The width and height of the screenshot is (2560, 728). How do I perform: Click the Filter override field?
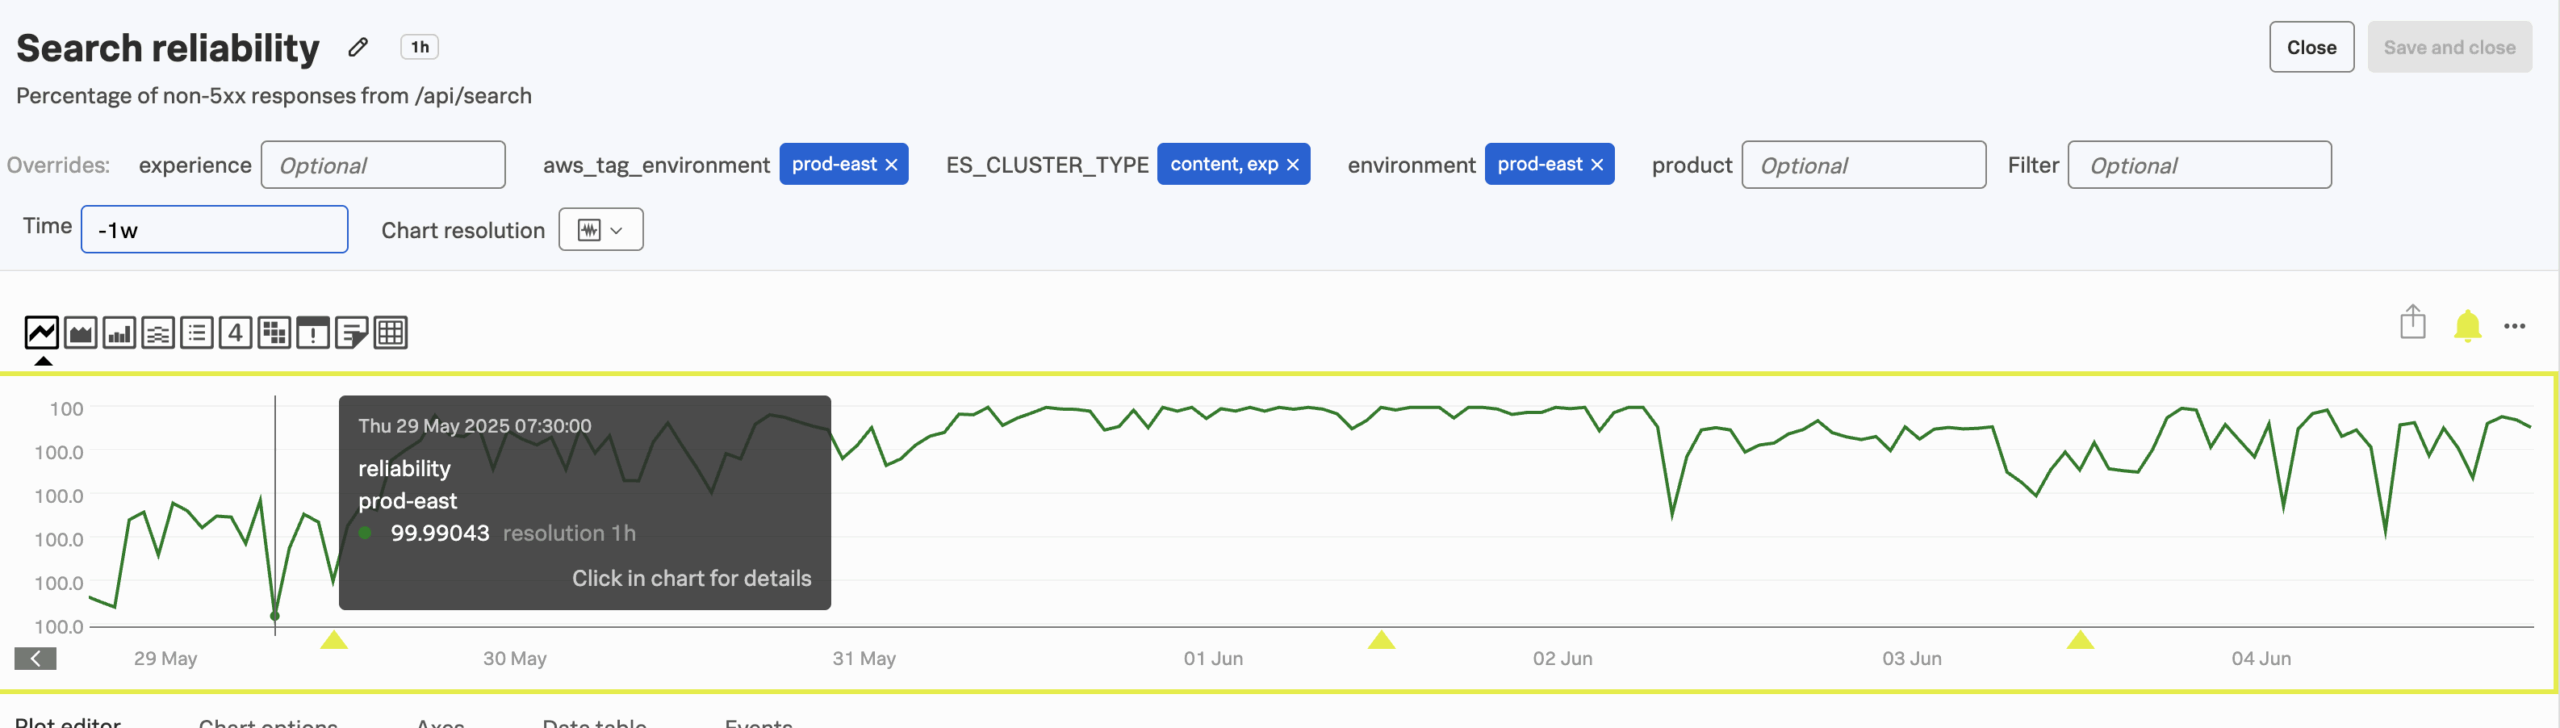pos(2199,165)
